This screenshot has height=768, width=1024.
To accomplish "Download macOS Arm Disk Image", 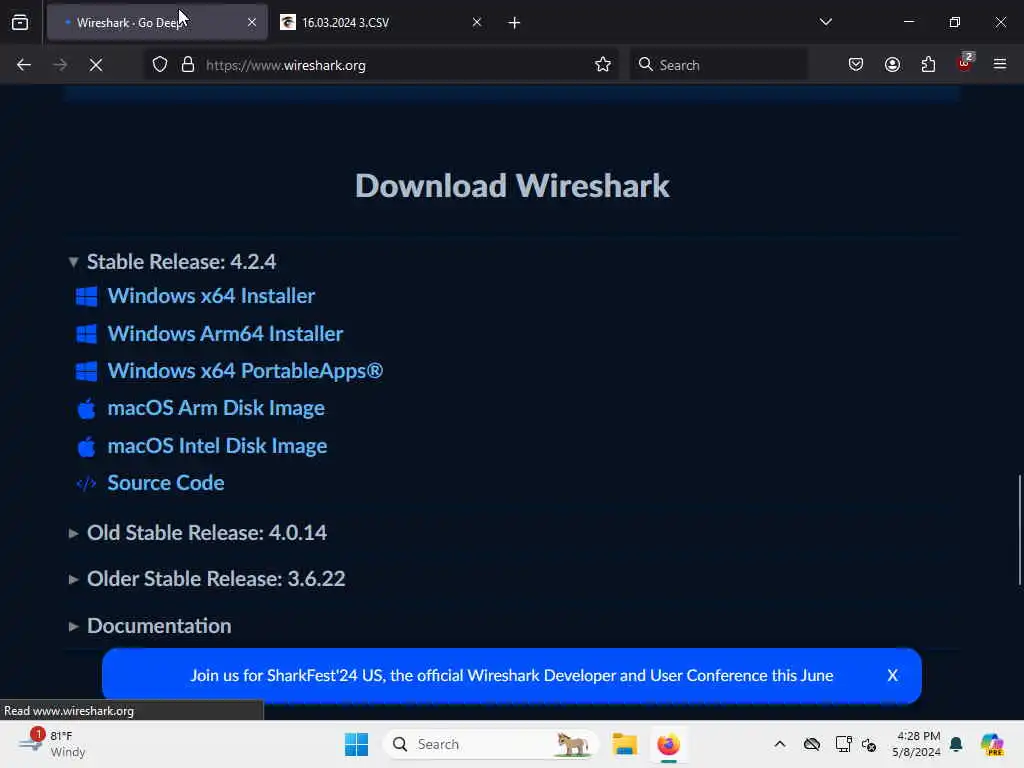I will point(216,409).
